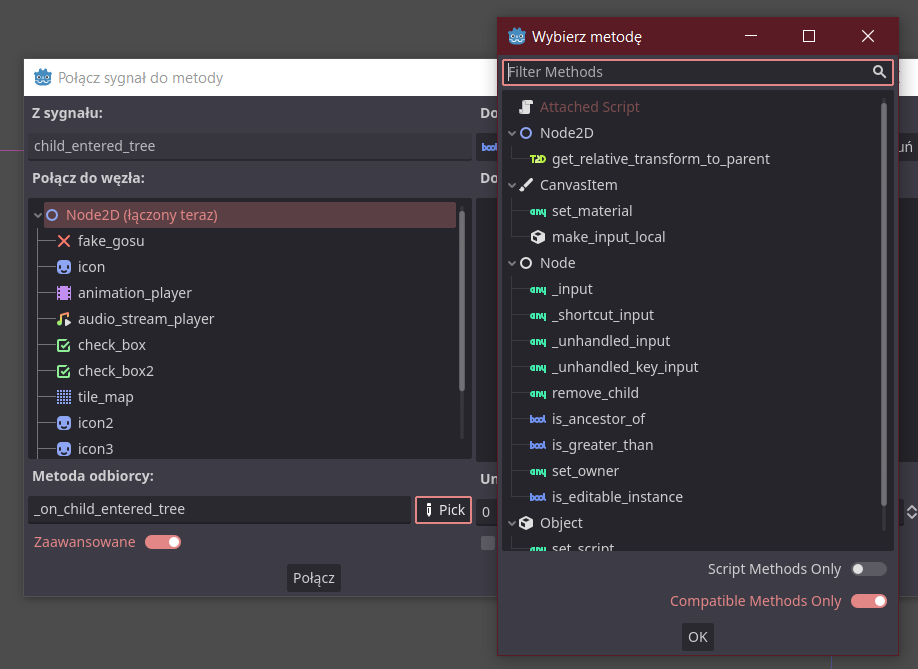Click the T2D icon beside get_relative_transform_to_parent
Image resolution: width=918 pixels, height=669 pixels.
[x=537, y=159]
